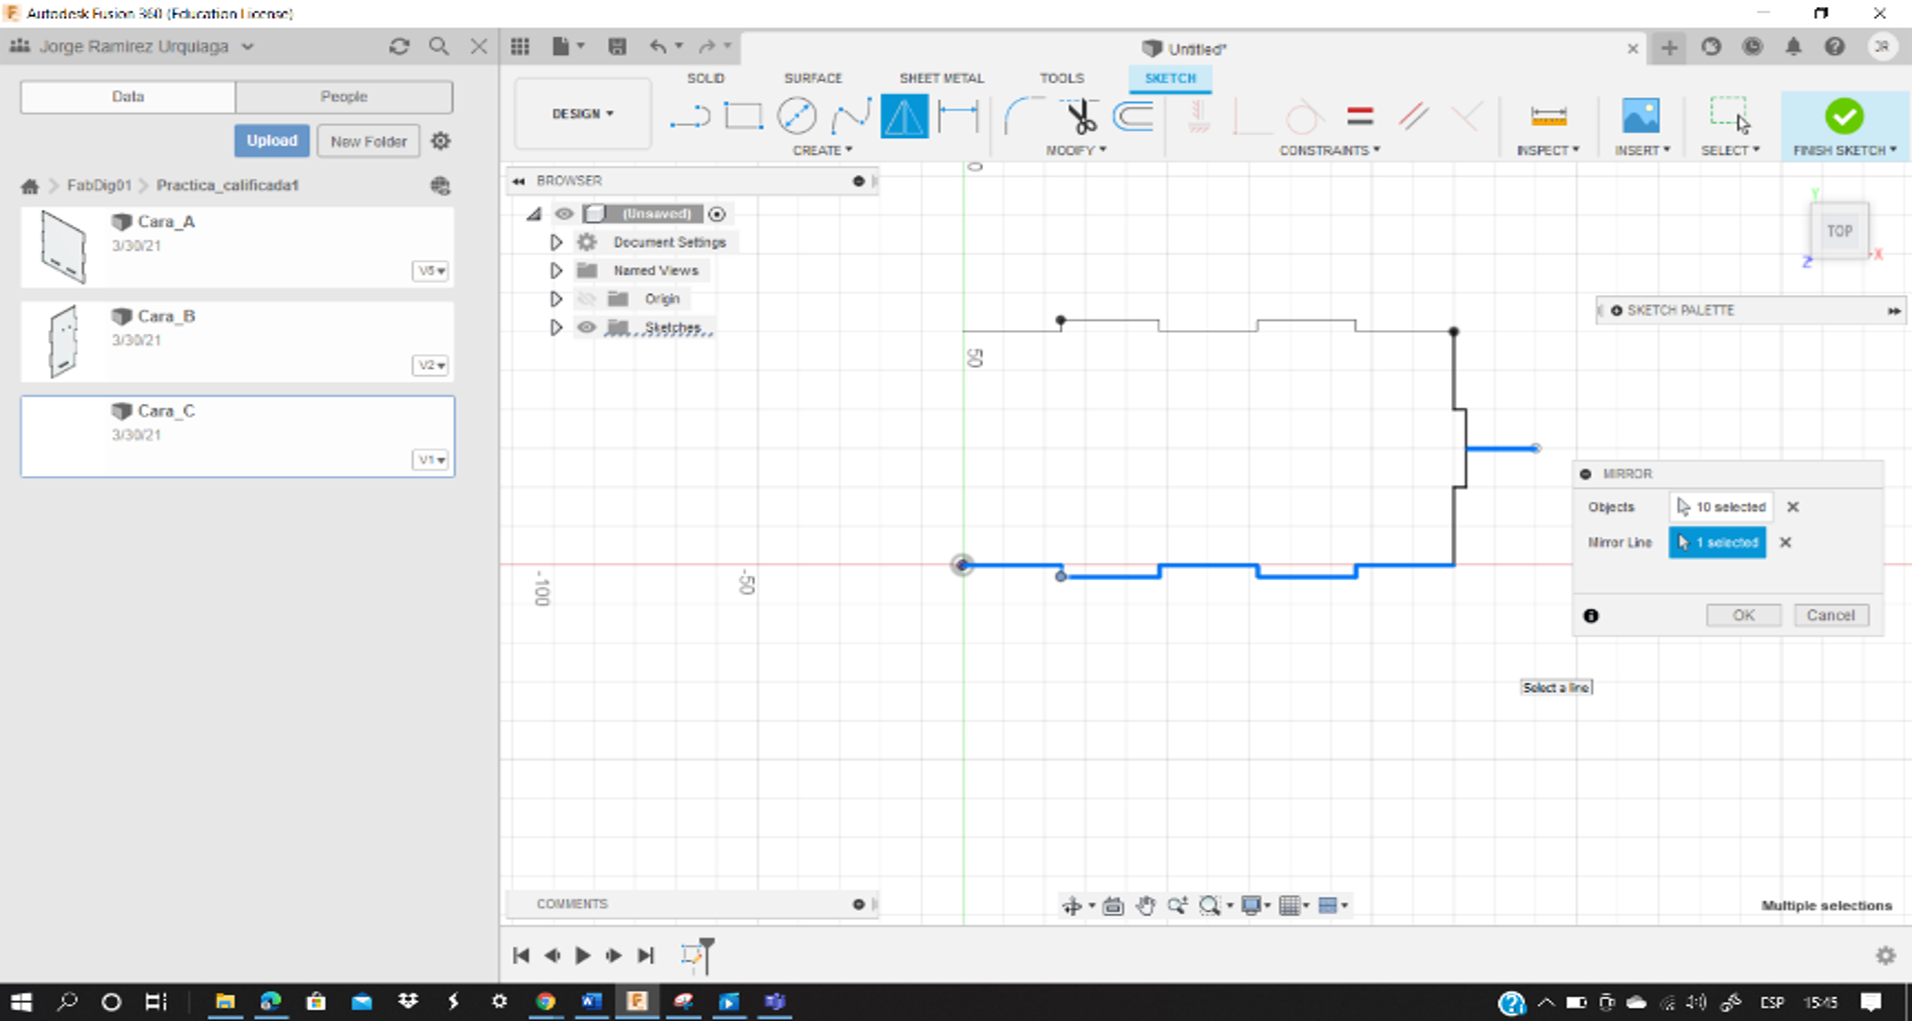Open Windows Start menu
The image size is (1912, 1021).
(21, 1001)
